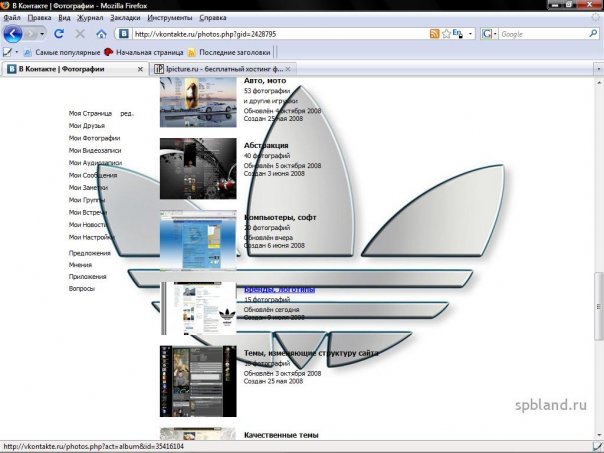Open Мнения in sidebar
Viewport: 604px width, 453px height.
80,265
